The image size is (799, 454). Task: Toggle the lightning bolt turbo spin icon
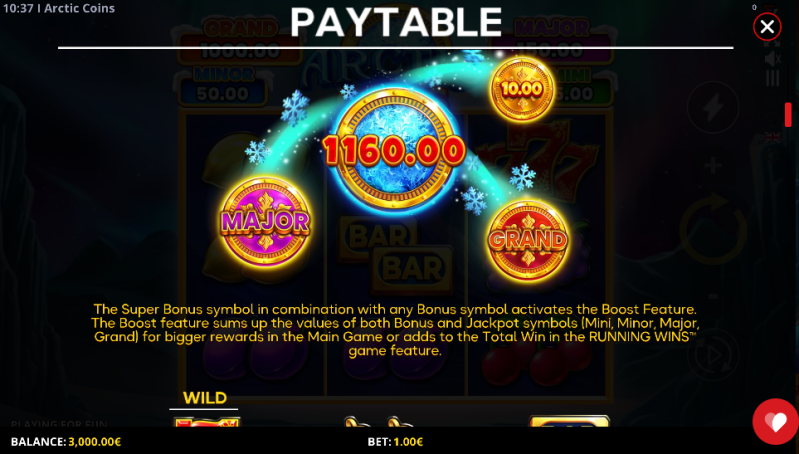tap(713, 107)
